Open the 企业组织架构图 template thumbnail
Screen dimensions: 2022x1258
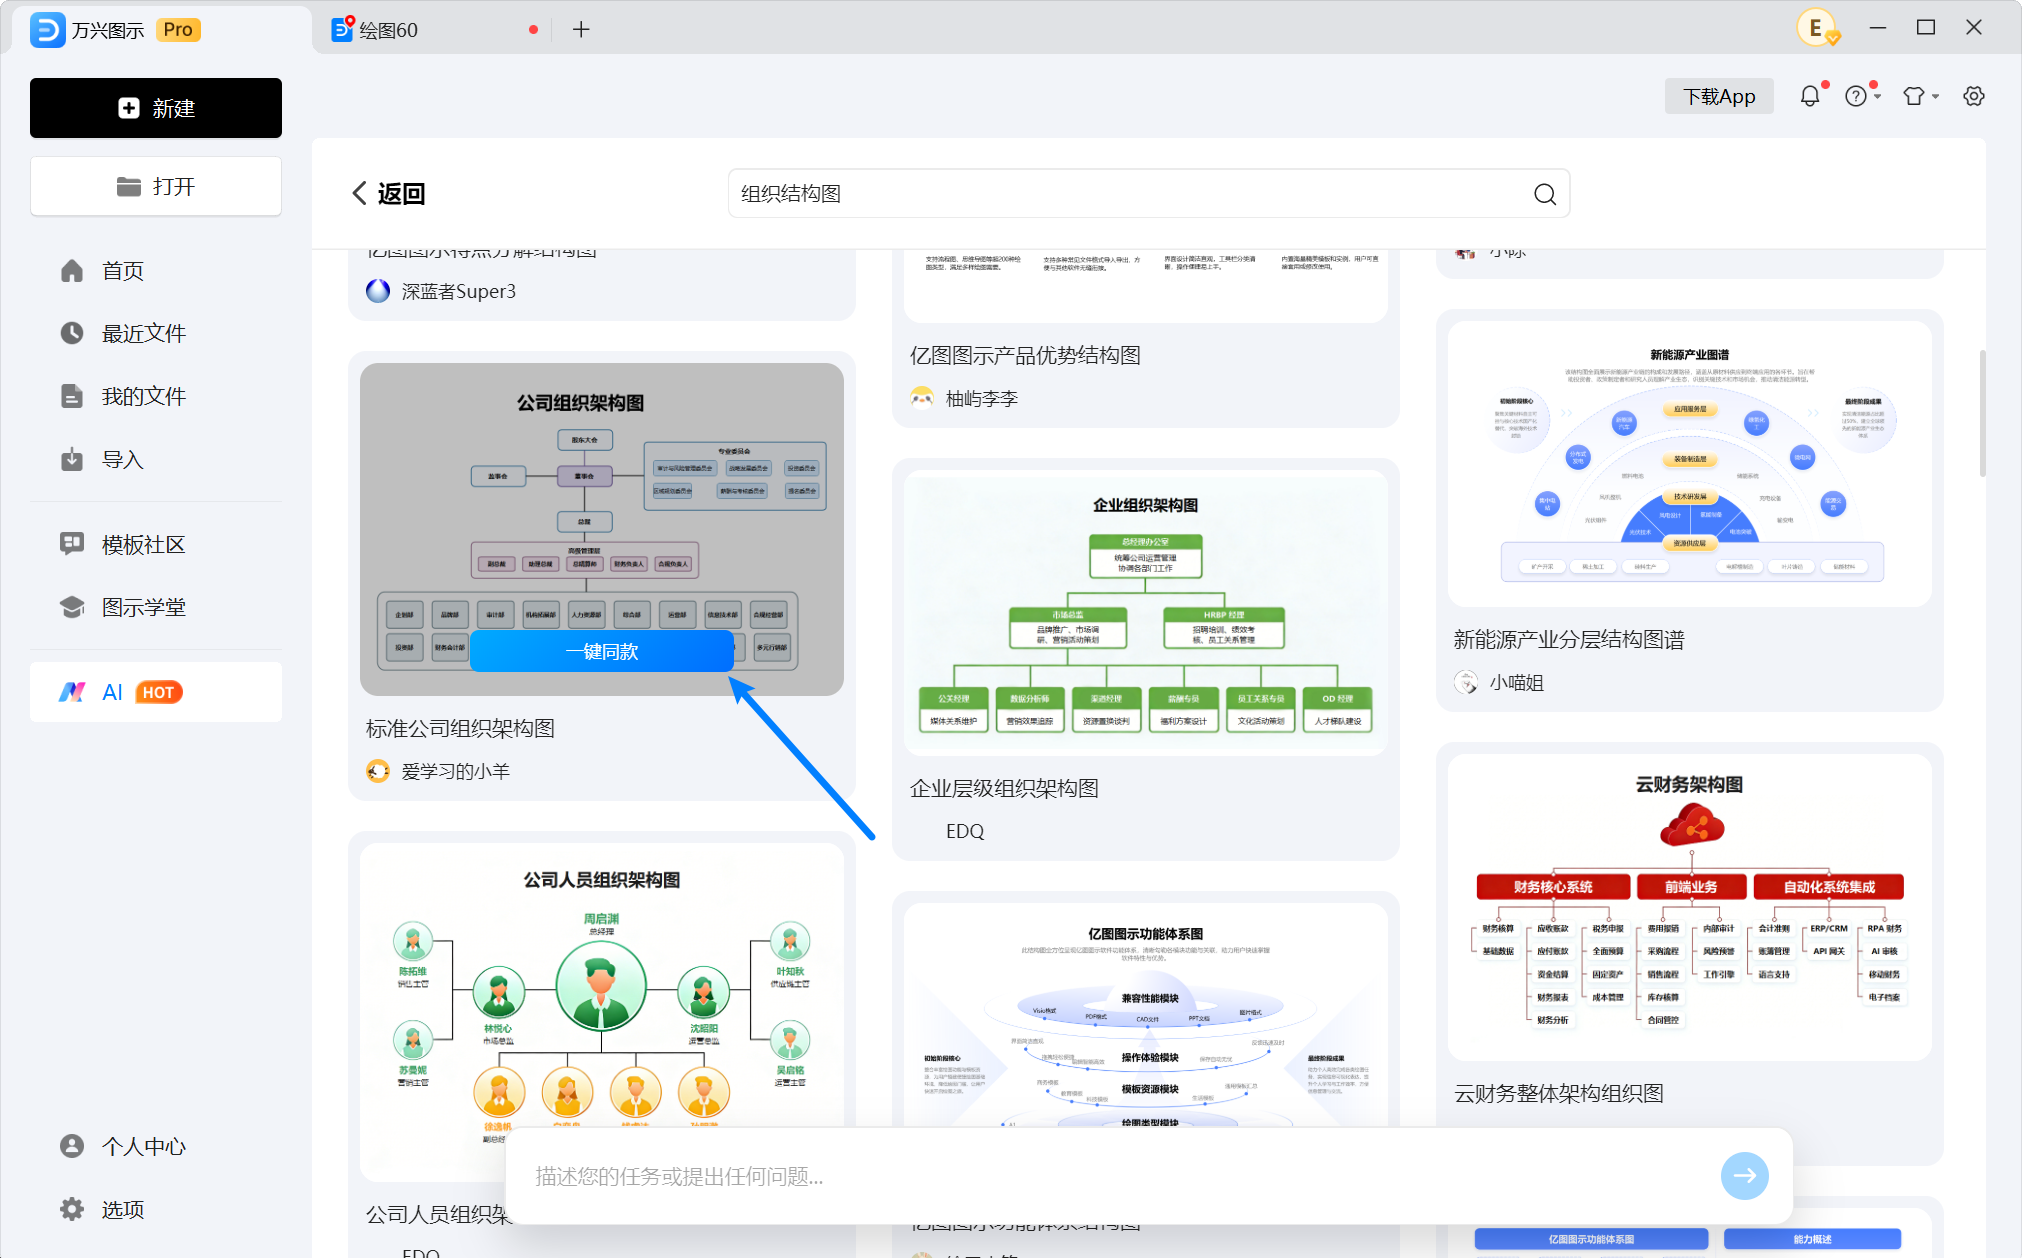(x=1146, y=613)
